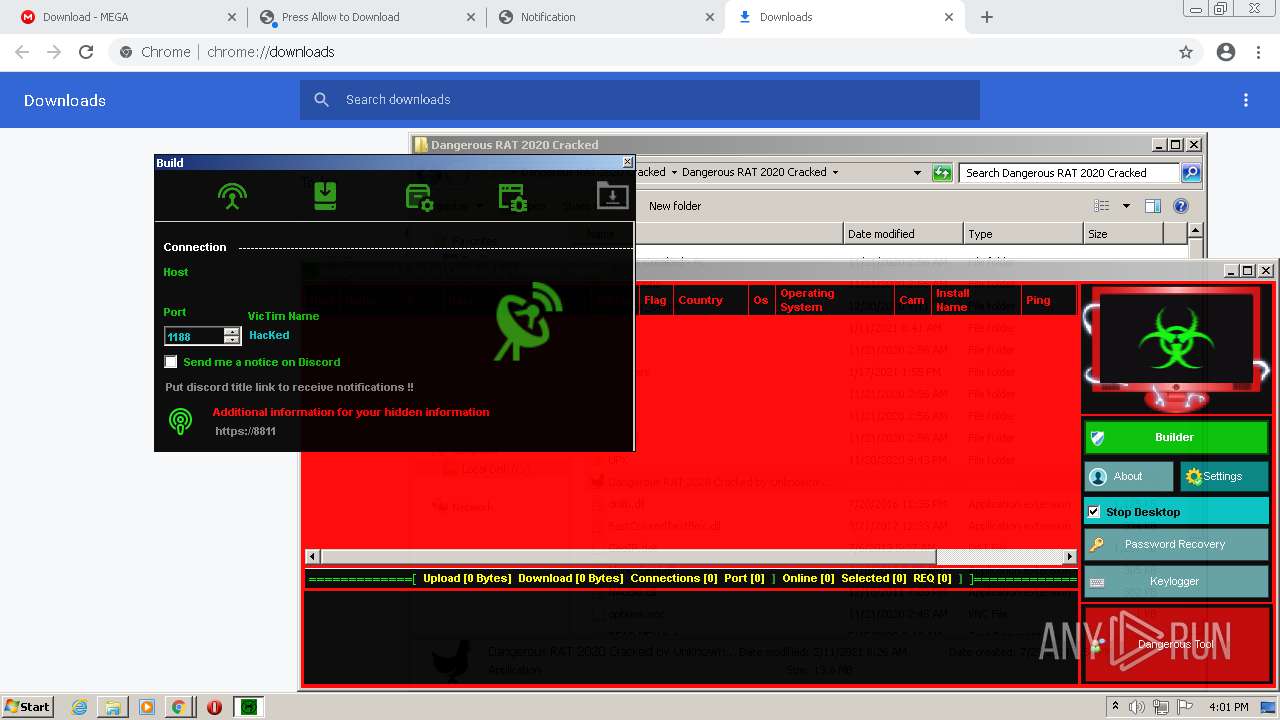Launch Password Recovery

click(1176, 545)
